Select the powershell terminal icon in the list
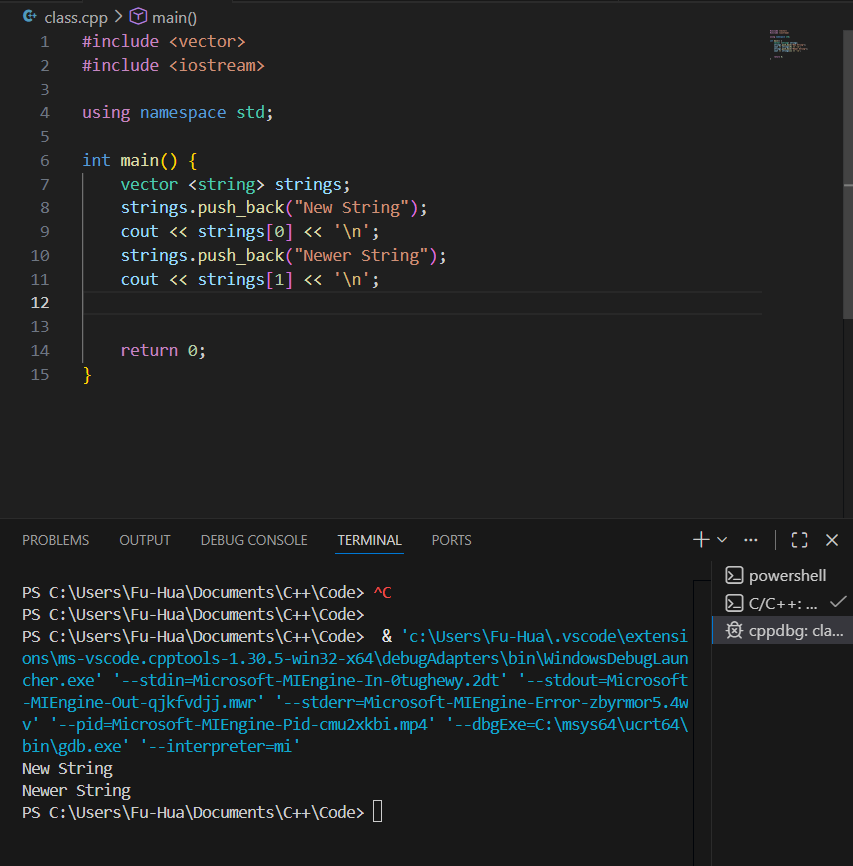Image resolution: width=853 pixels, height=866 pixels. click(x=734, y=575)
